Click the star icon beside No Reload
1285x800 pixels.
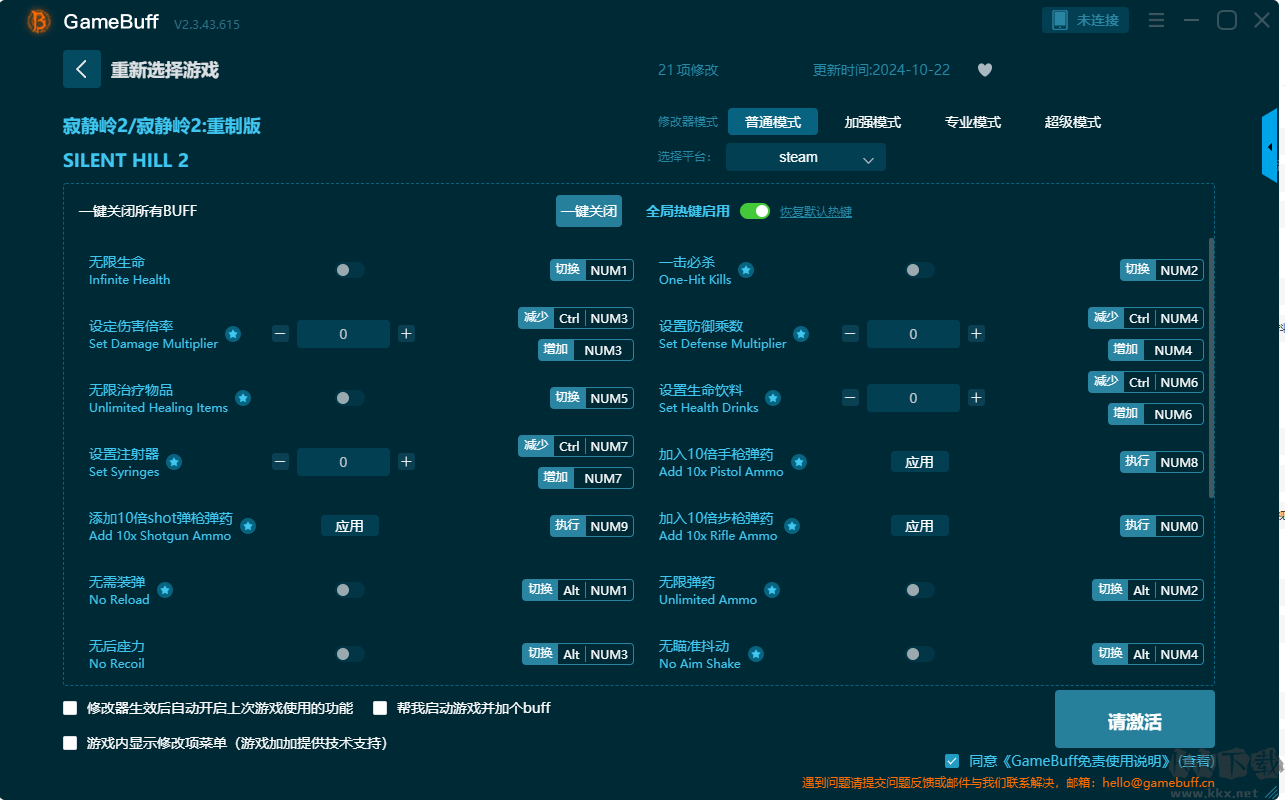(165, 590)
